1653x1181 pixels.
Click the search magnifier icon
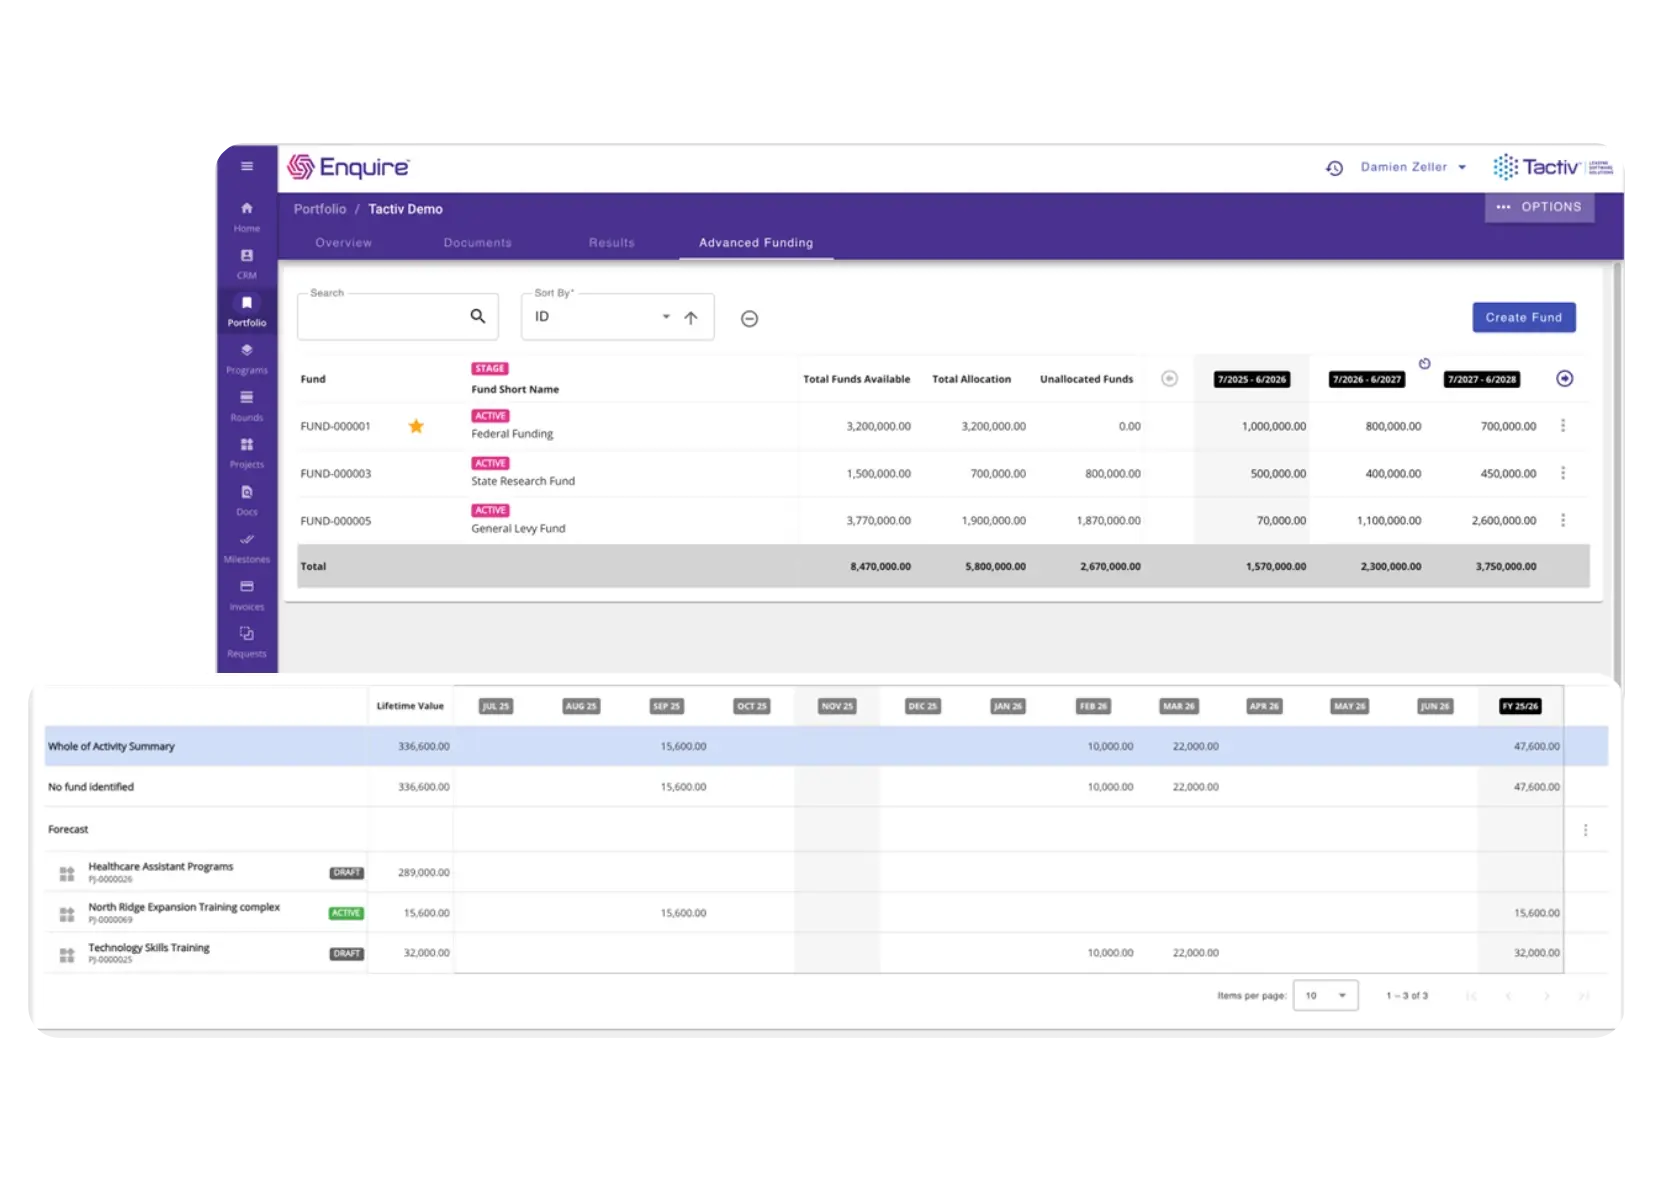478,316
